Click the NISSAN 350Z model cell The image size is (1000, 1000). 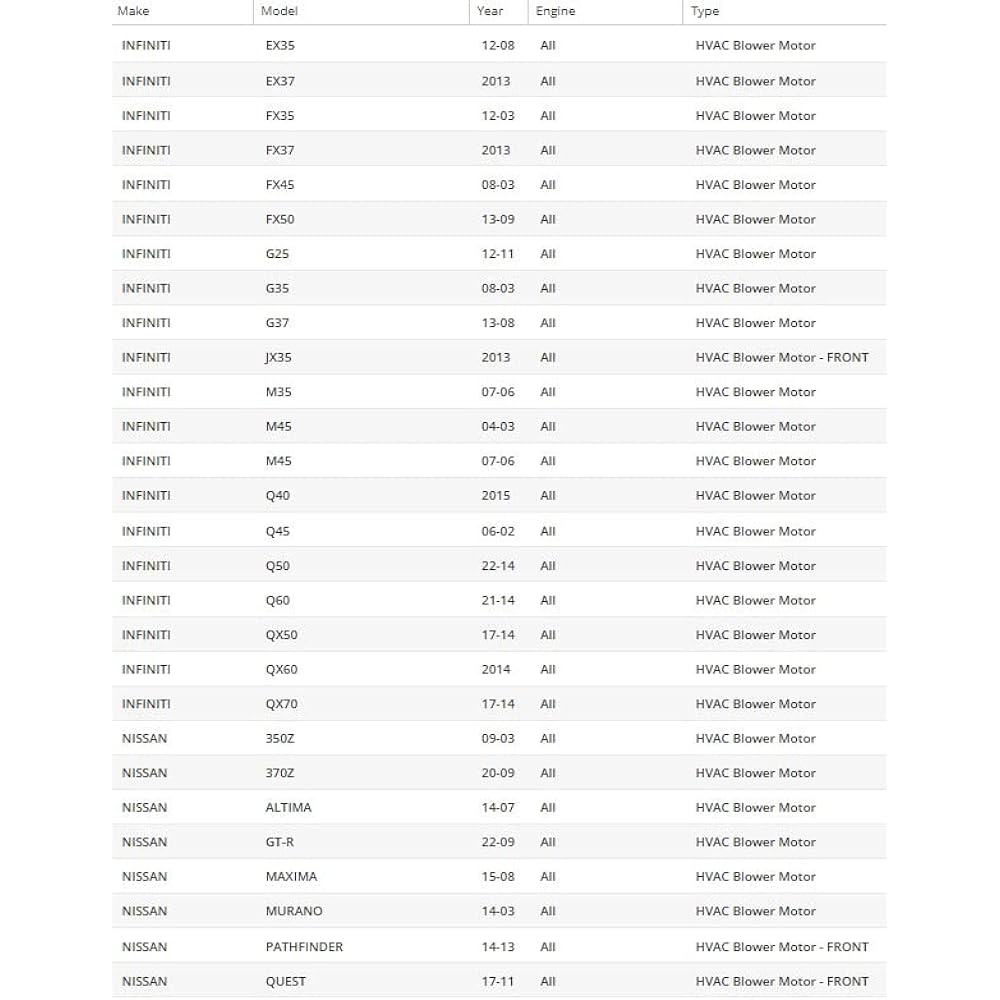(280, 739)
